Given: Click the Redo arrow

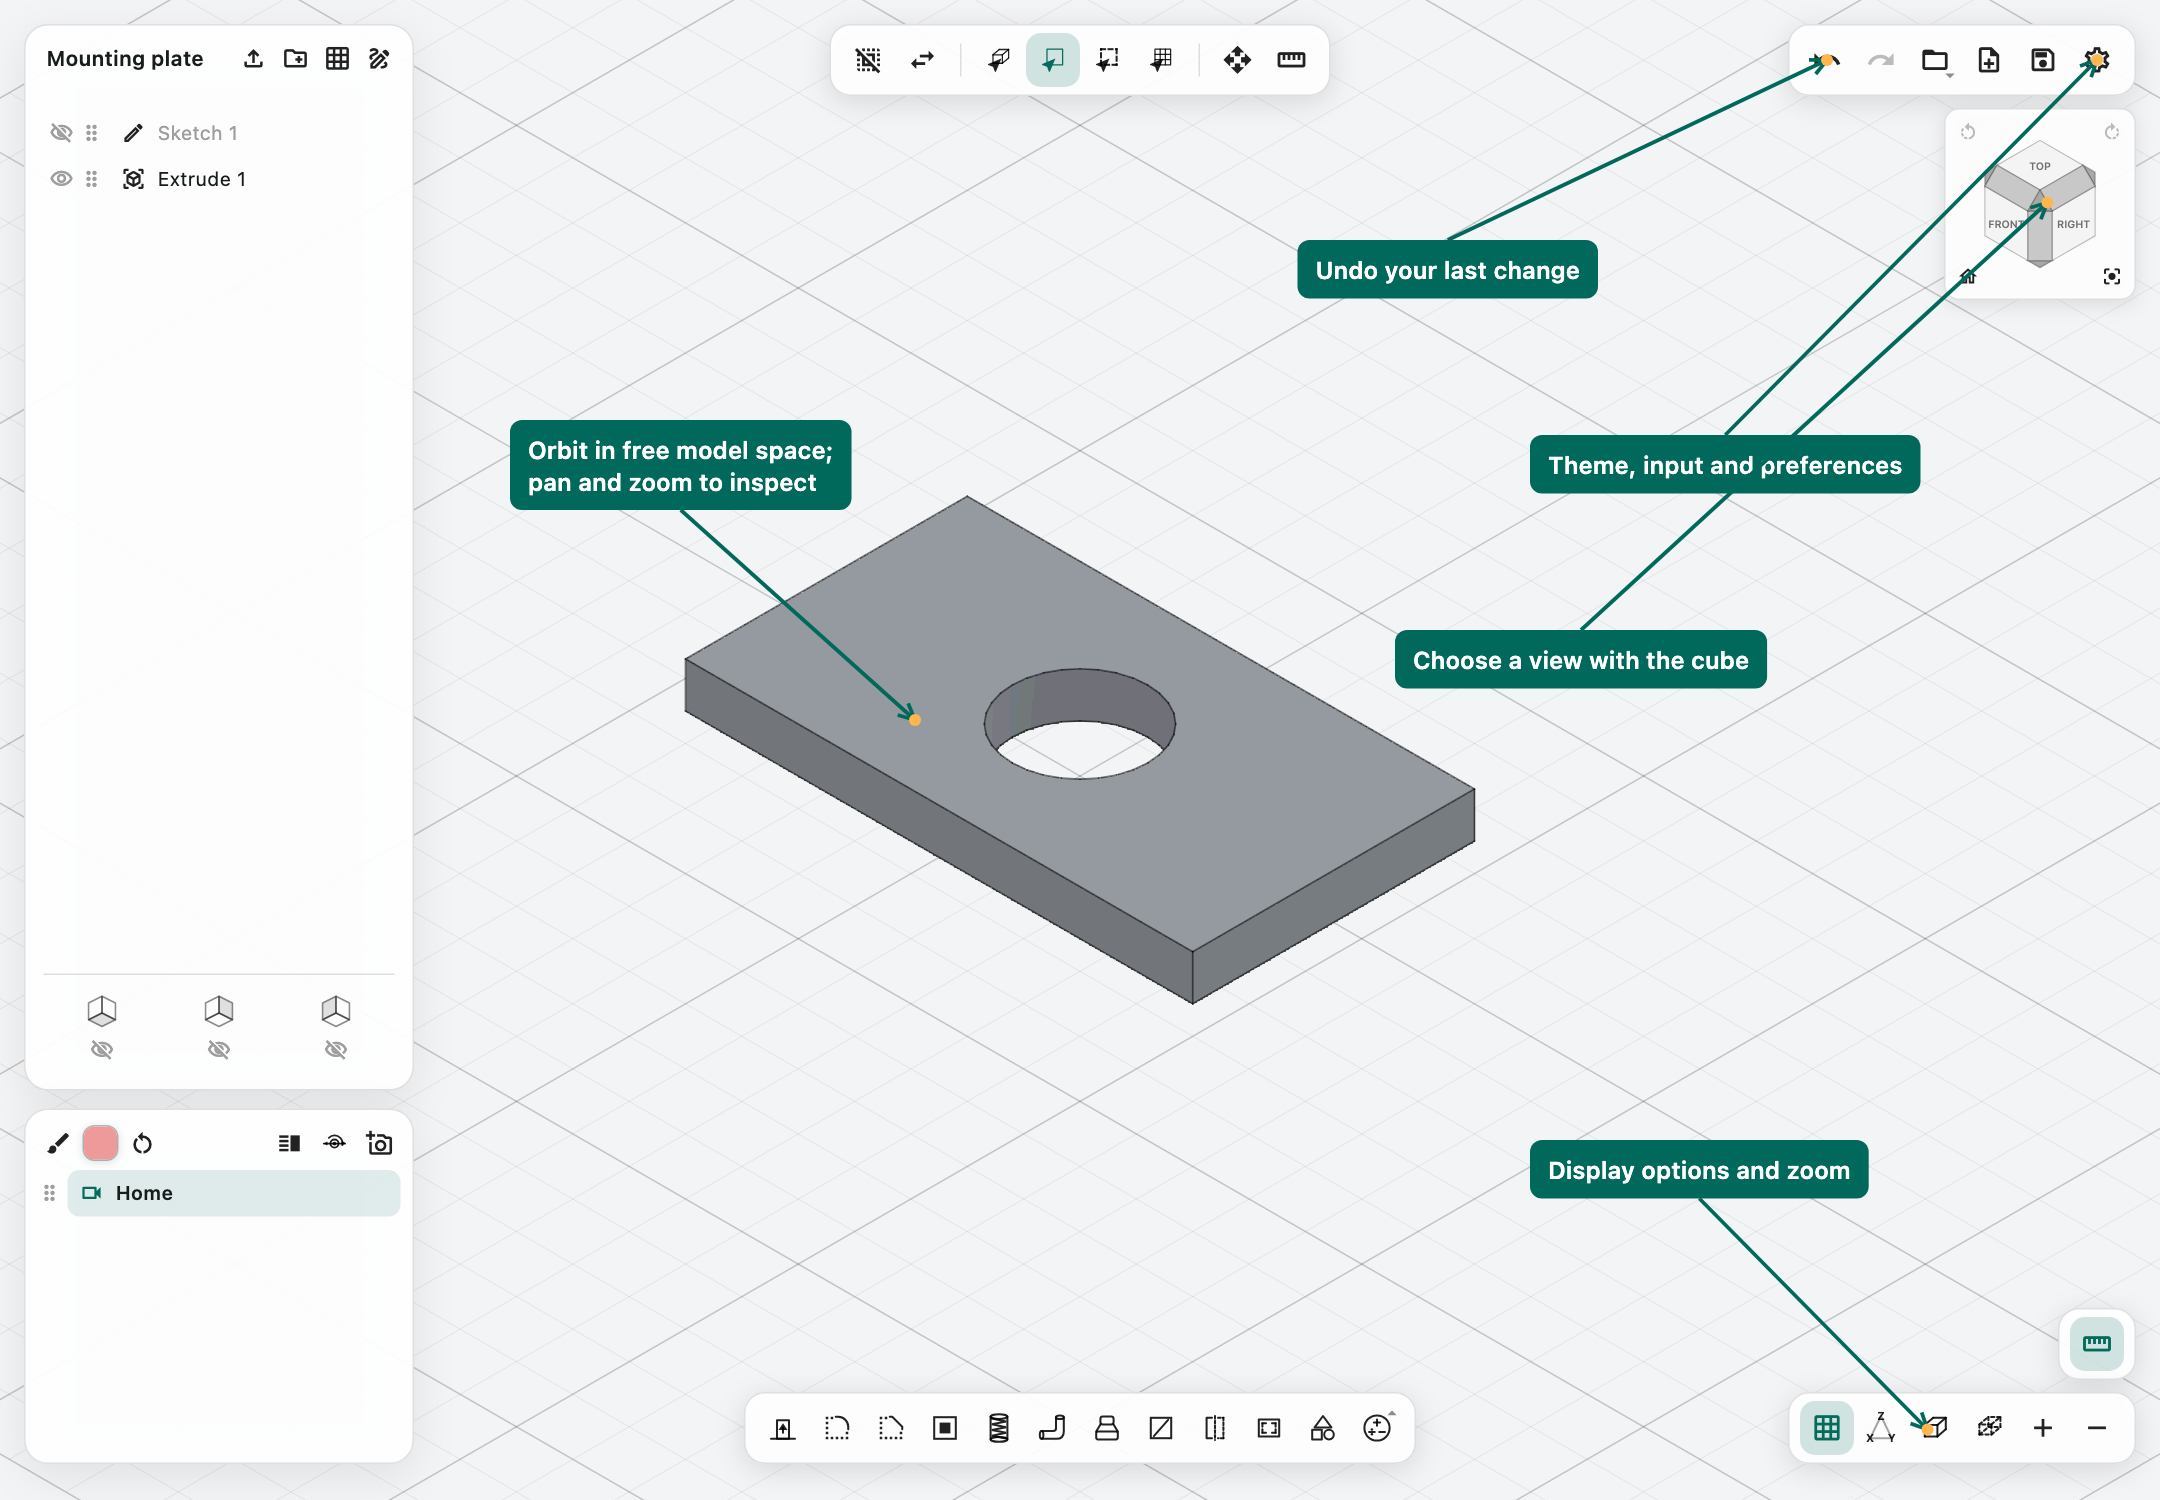Looking at the screenshot, I should pos(1881,60).
